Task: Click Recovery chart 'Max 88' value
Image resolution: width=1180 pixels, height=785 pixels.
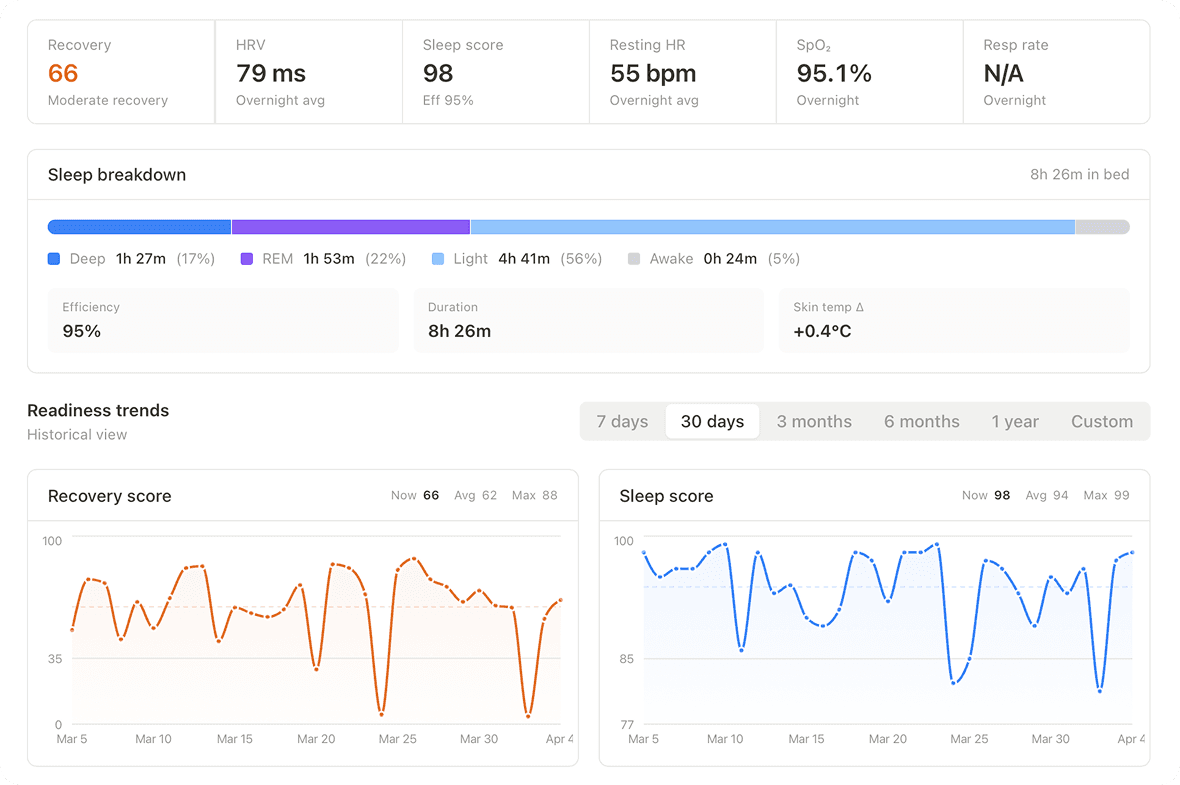Action: click(534, 495)
